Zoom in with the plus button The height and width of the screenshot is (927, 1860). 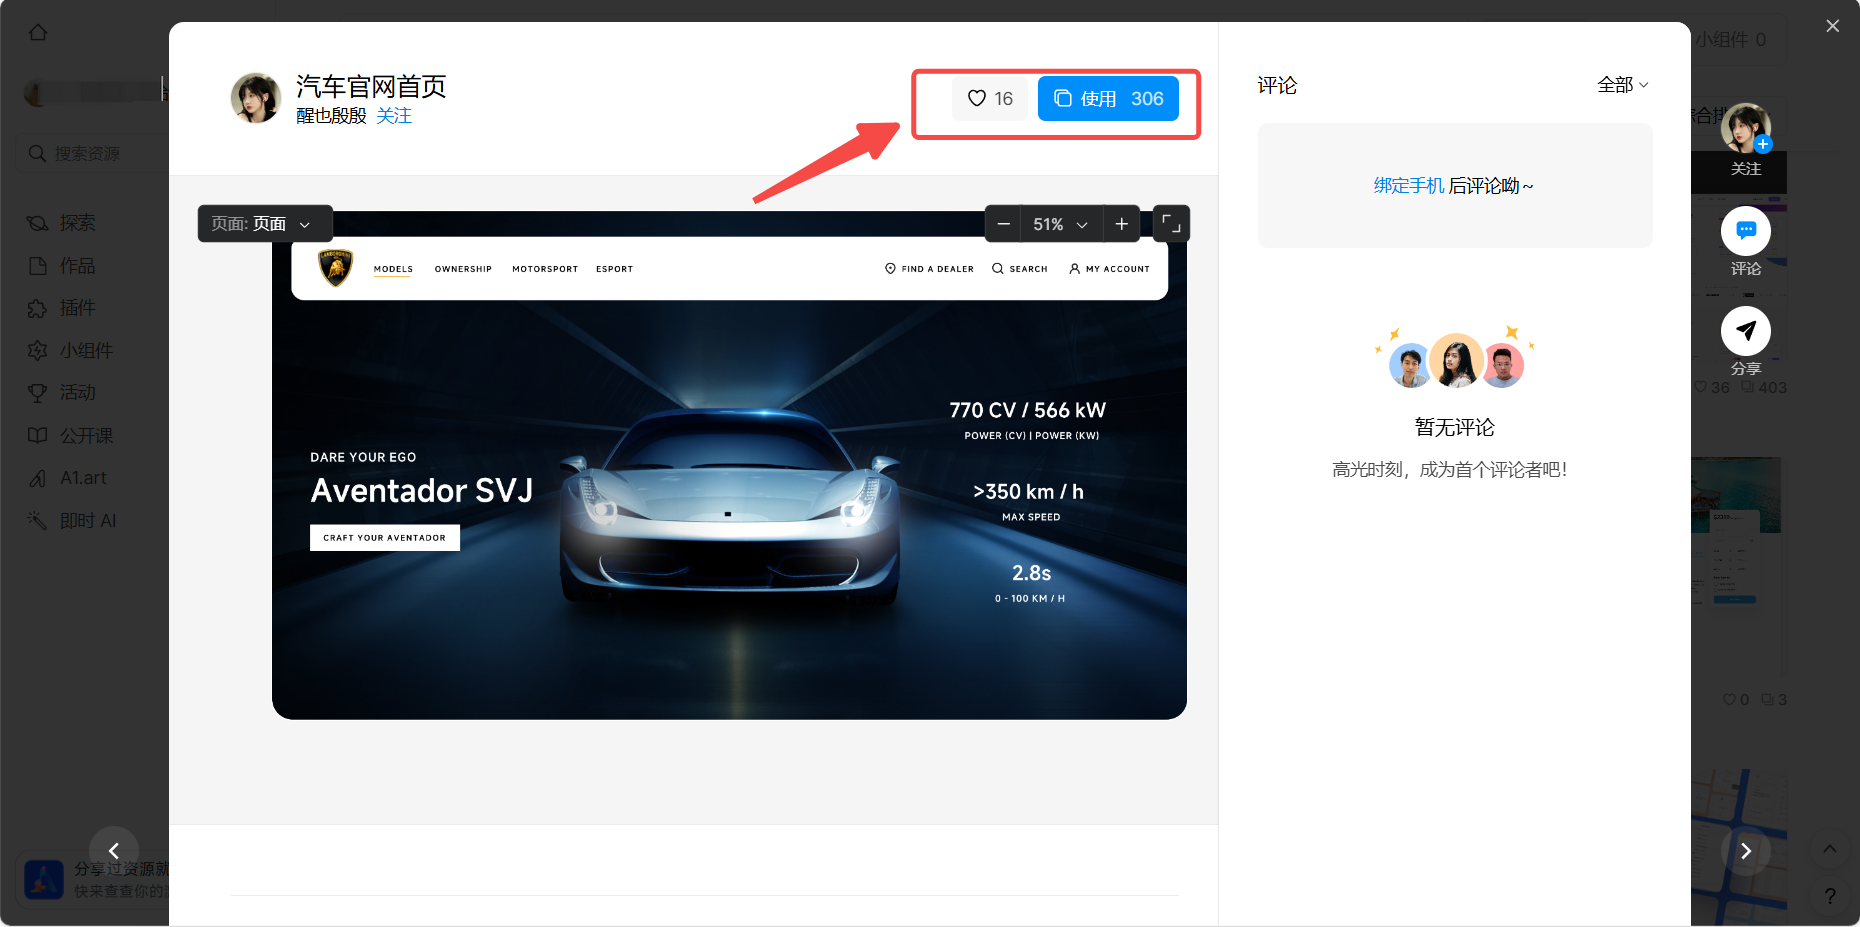[1122, 224]
